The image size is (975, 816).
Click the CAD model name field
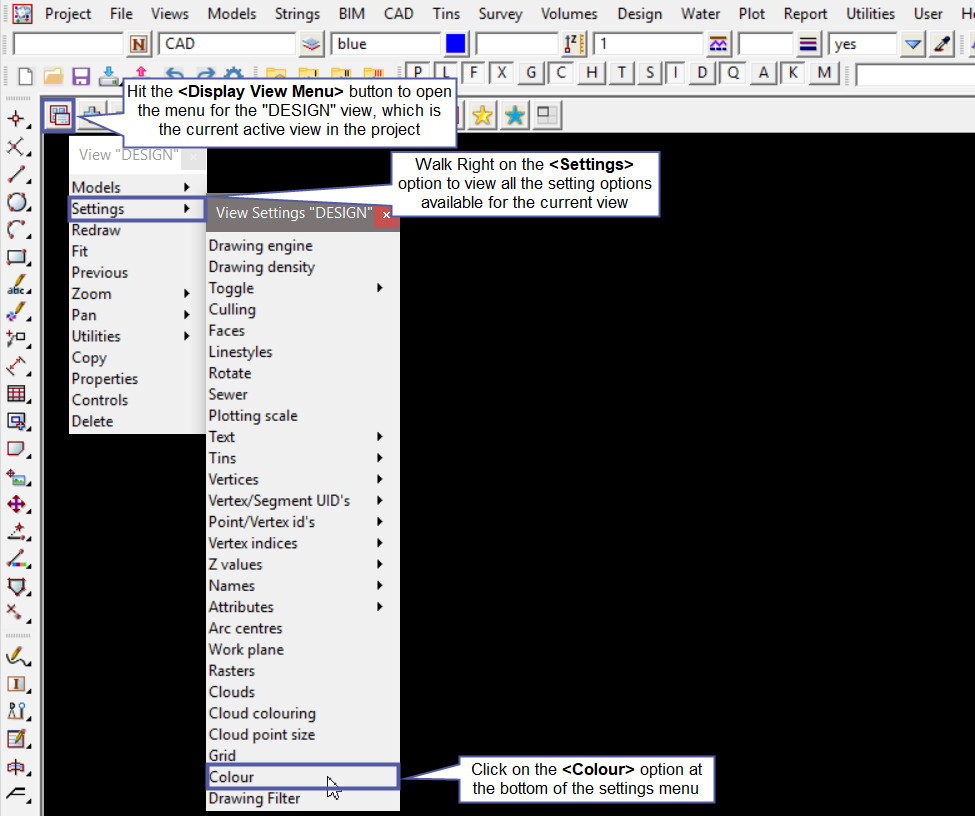[227, 44]
